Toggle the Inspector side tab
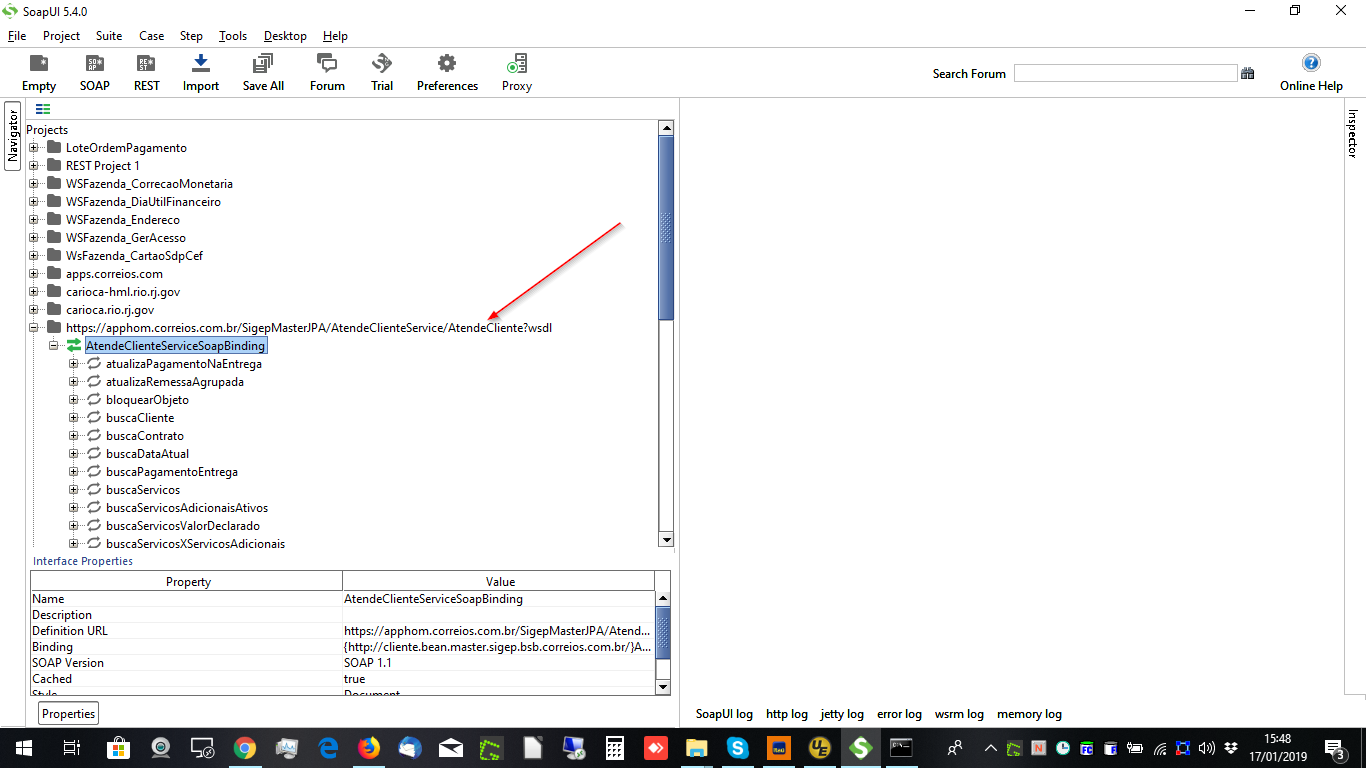Viewport: 1366px width, 768px height. (x=1353, y=134)
